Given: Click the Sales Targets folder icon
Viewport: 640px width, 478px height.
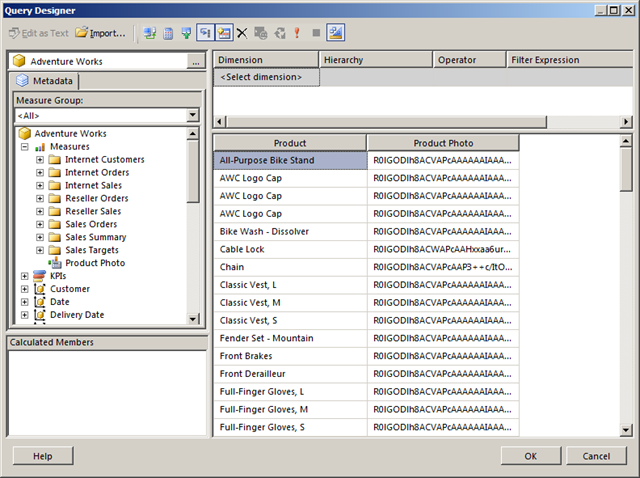Looking at the screenshot, I should click(x=55, y=250).
